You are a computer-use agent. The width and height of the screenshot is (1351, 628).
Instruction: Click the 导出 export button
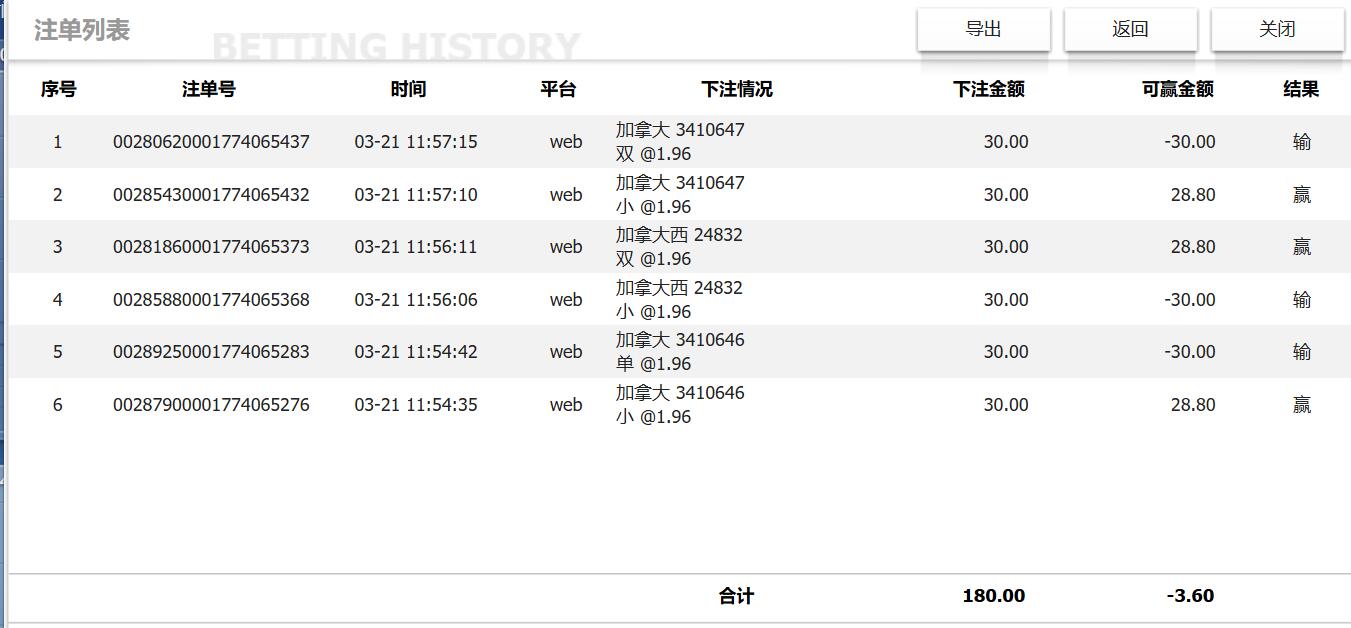[x=983, y=29]
